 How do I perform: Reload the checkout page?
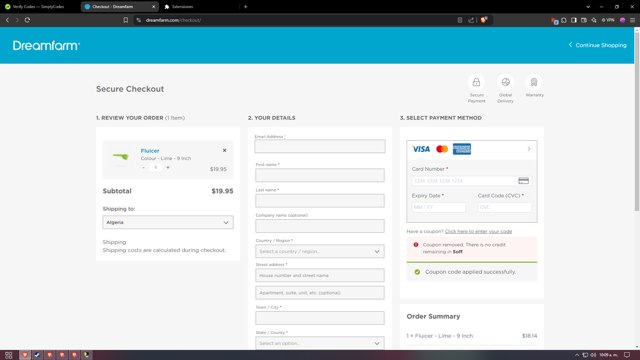tap(27, 20)
